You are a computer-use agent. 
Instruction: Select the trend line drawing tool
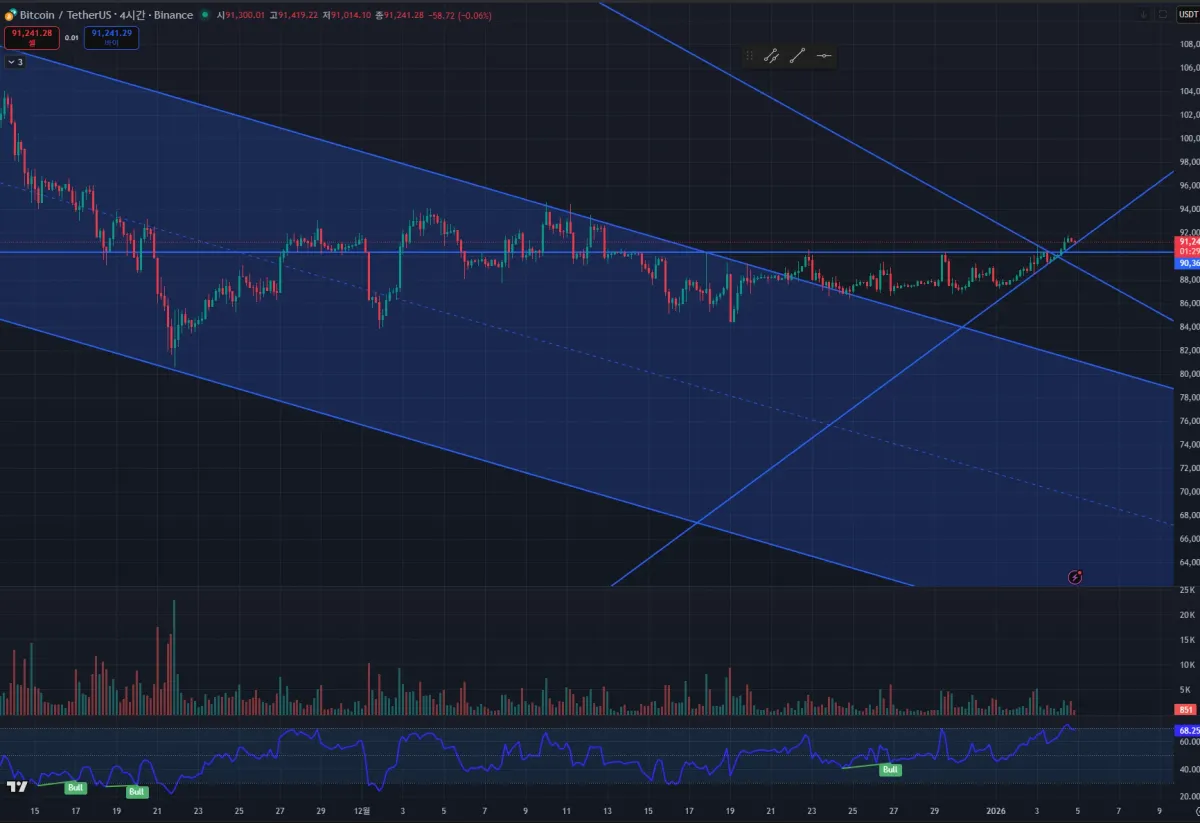click(797, 57)
